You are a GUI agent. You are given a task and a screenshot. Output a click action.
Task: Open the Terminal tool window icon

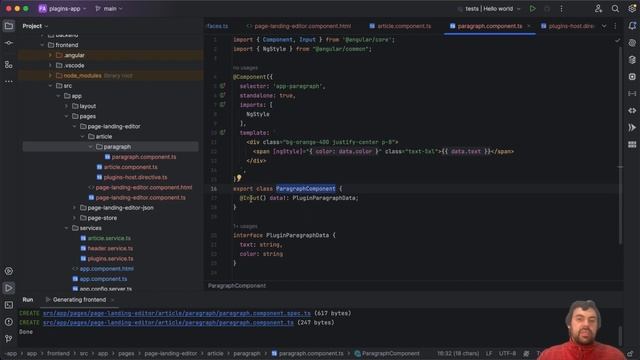point(9,305)
